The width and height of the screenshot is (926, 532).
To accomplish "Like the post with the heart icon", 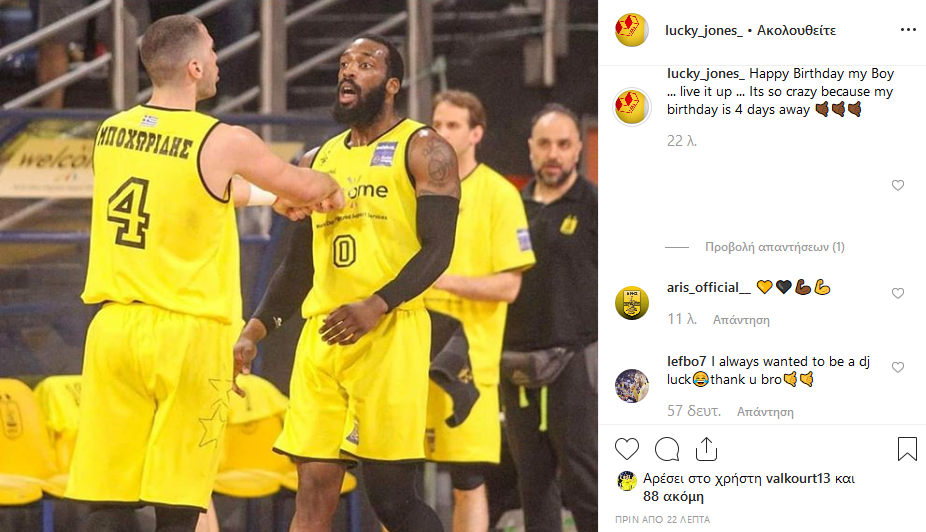I will point(627,449).
